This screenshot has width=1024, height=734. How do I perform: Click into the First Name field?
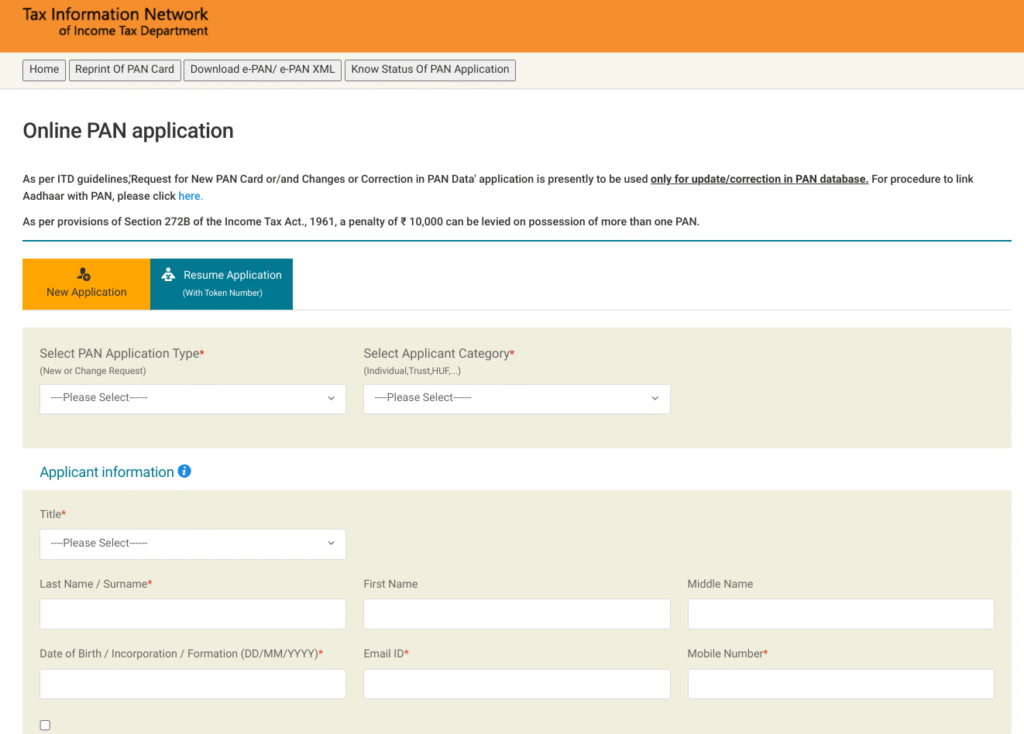tap(517, 614)
